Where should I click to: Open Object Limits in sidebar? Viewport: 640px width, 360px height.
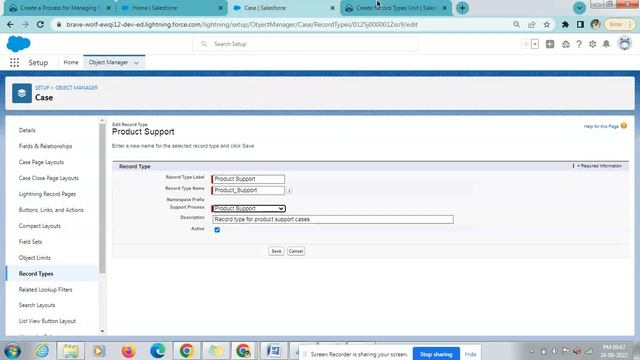(x=35, y=258)
